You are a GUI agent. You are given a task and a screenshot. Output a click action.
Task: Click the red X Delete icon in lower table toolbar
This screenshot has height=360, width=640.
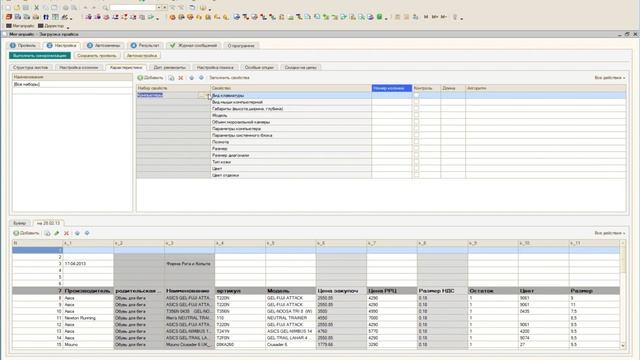67,233
